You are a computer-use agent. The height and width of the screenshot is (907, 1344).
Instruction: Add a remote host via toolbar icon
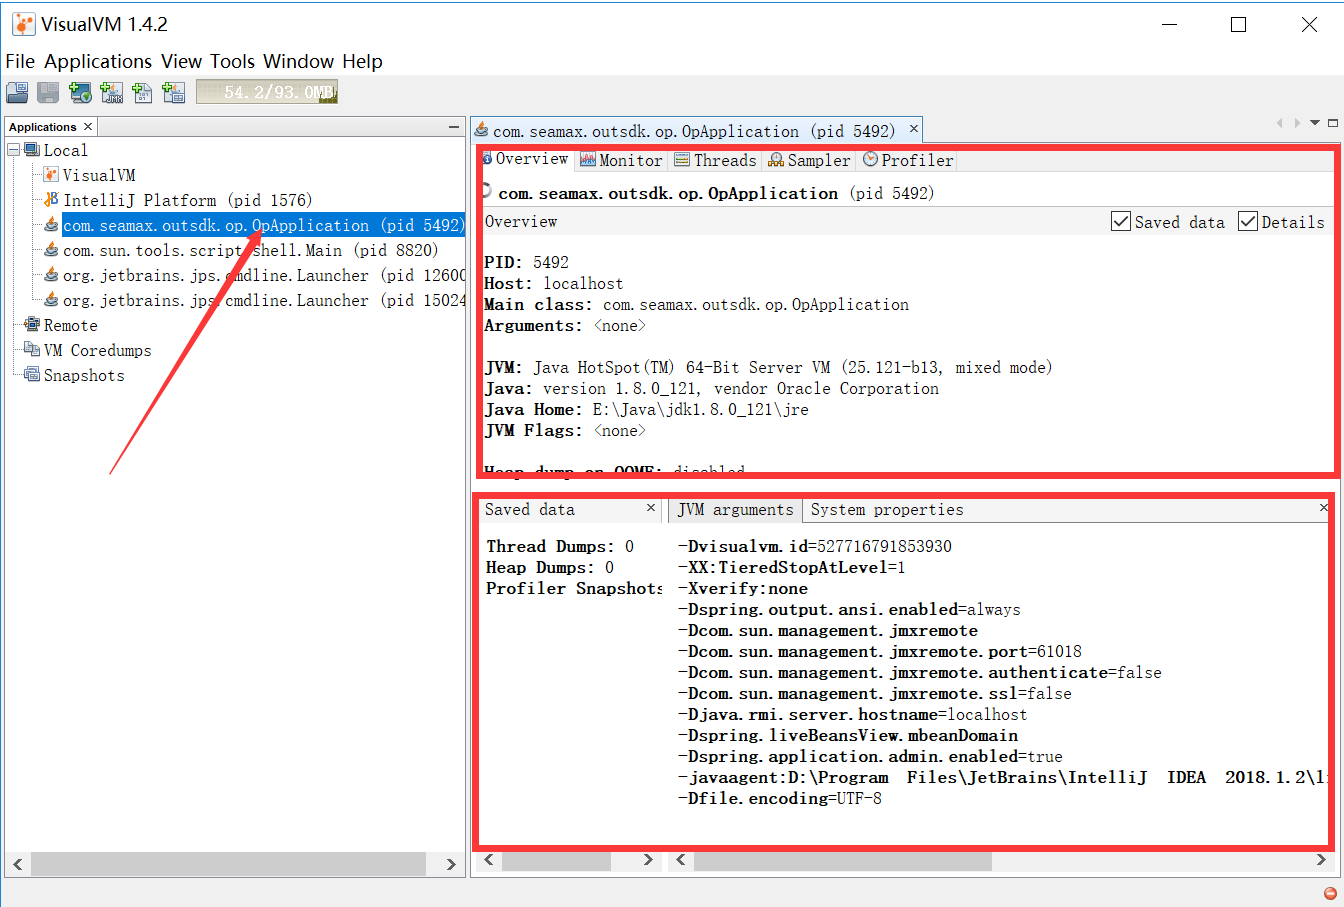80,92
